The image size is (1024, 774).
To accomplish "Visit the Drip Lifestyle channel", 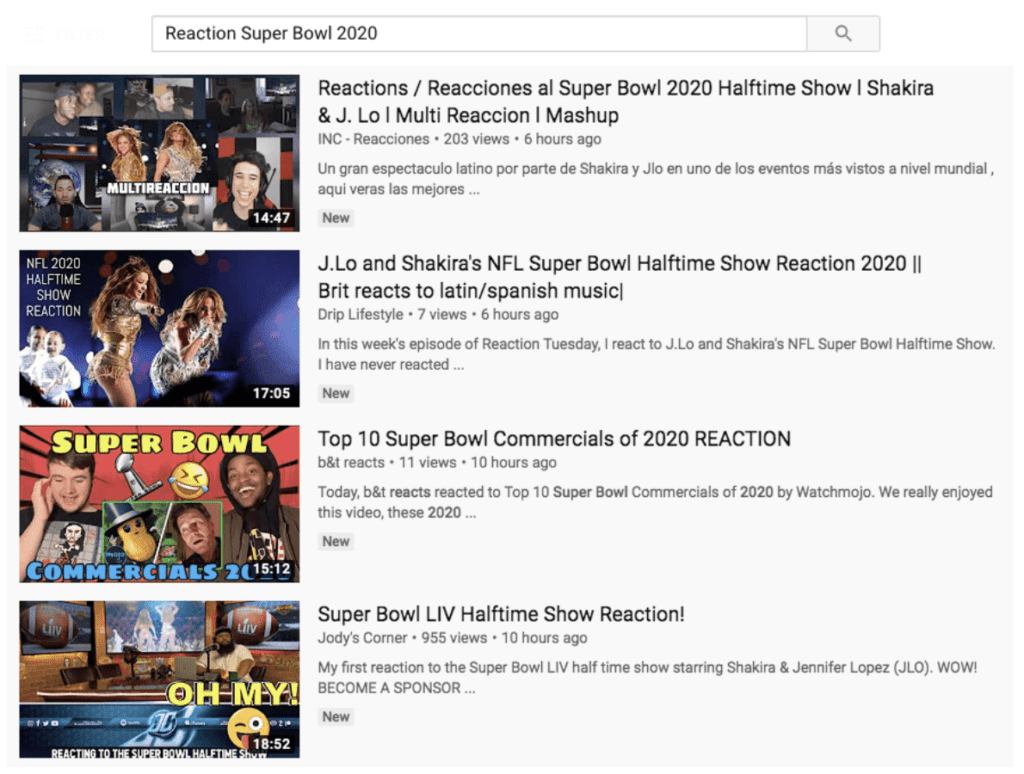I will click(x=360, y=314).
